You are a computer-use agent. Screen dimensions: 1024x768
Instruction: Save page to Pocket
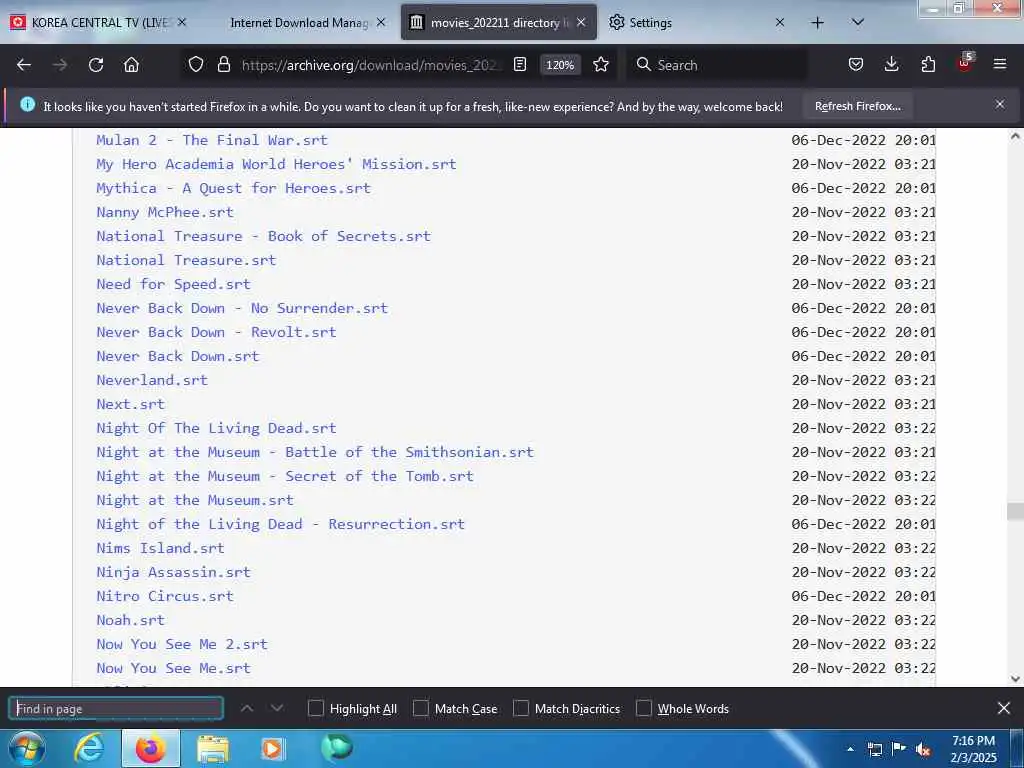click(856, 65)
